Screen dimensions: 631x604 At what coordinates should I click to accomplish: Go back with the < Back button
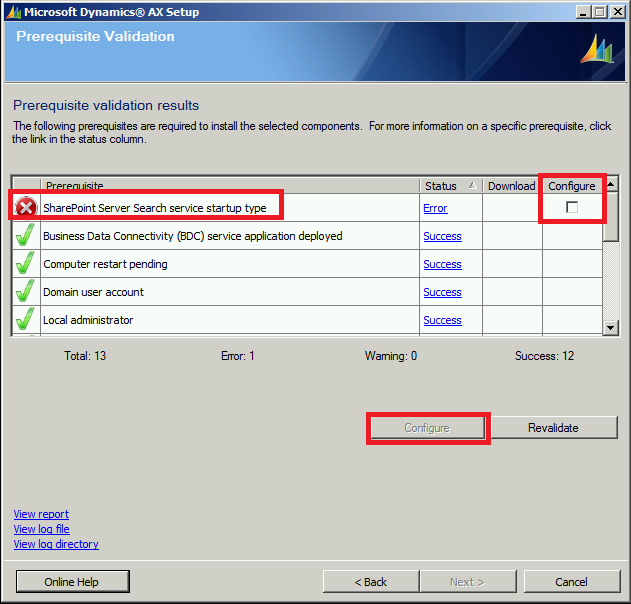[x=371, y=581]
